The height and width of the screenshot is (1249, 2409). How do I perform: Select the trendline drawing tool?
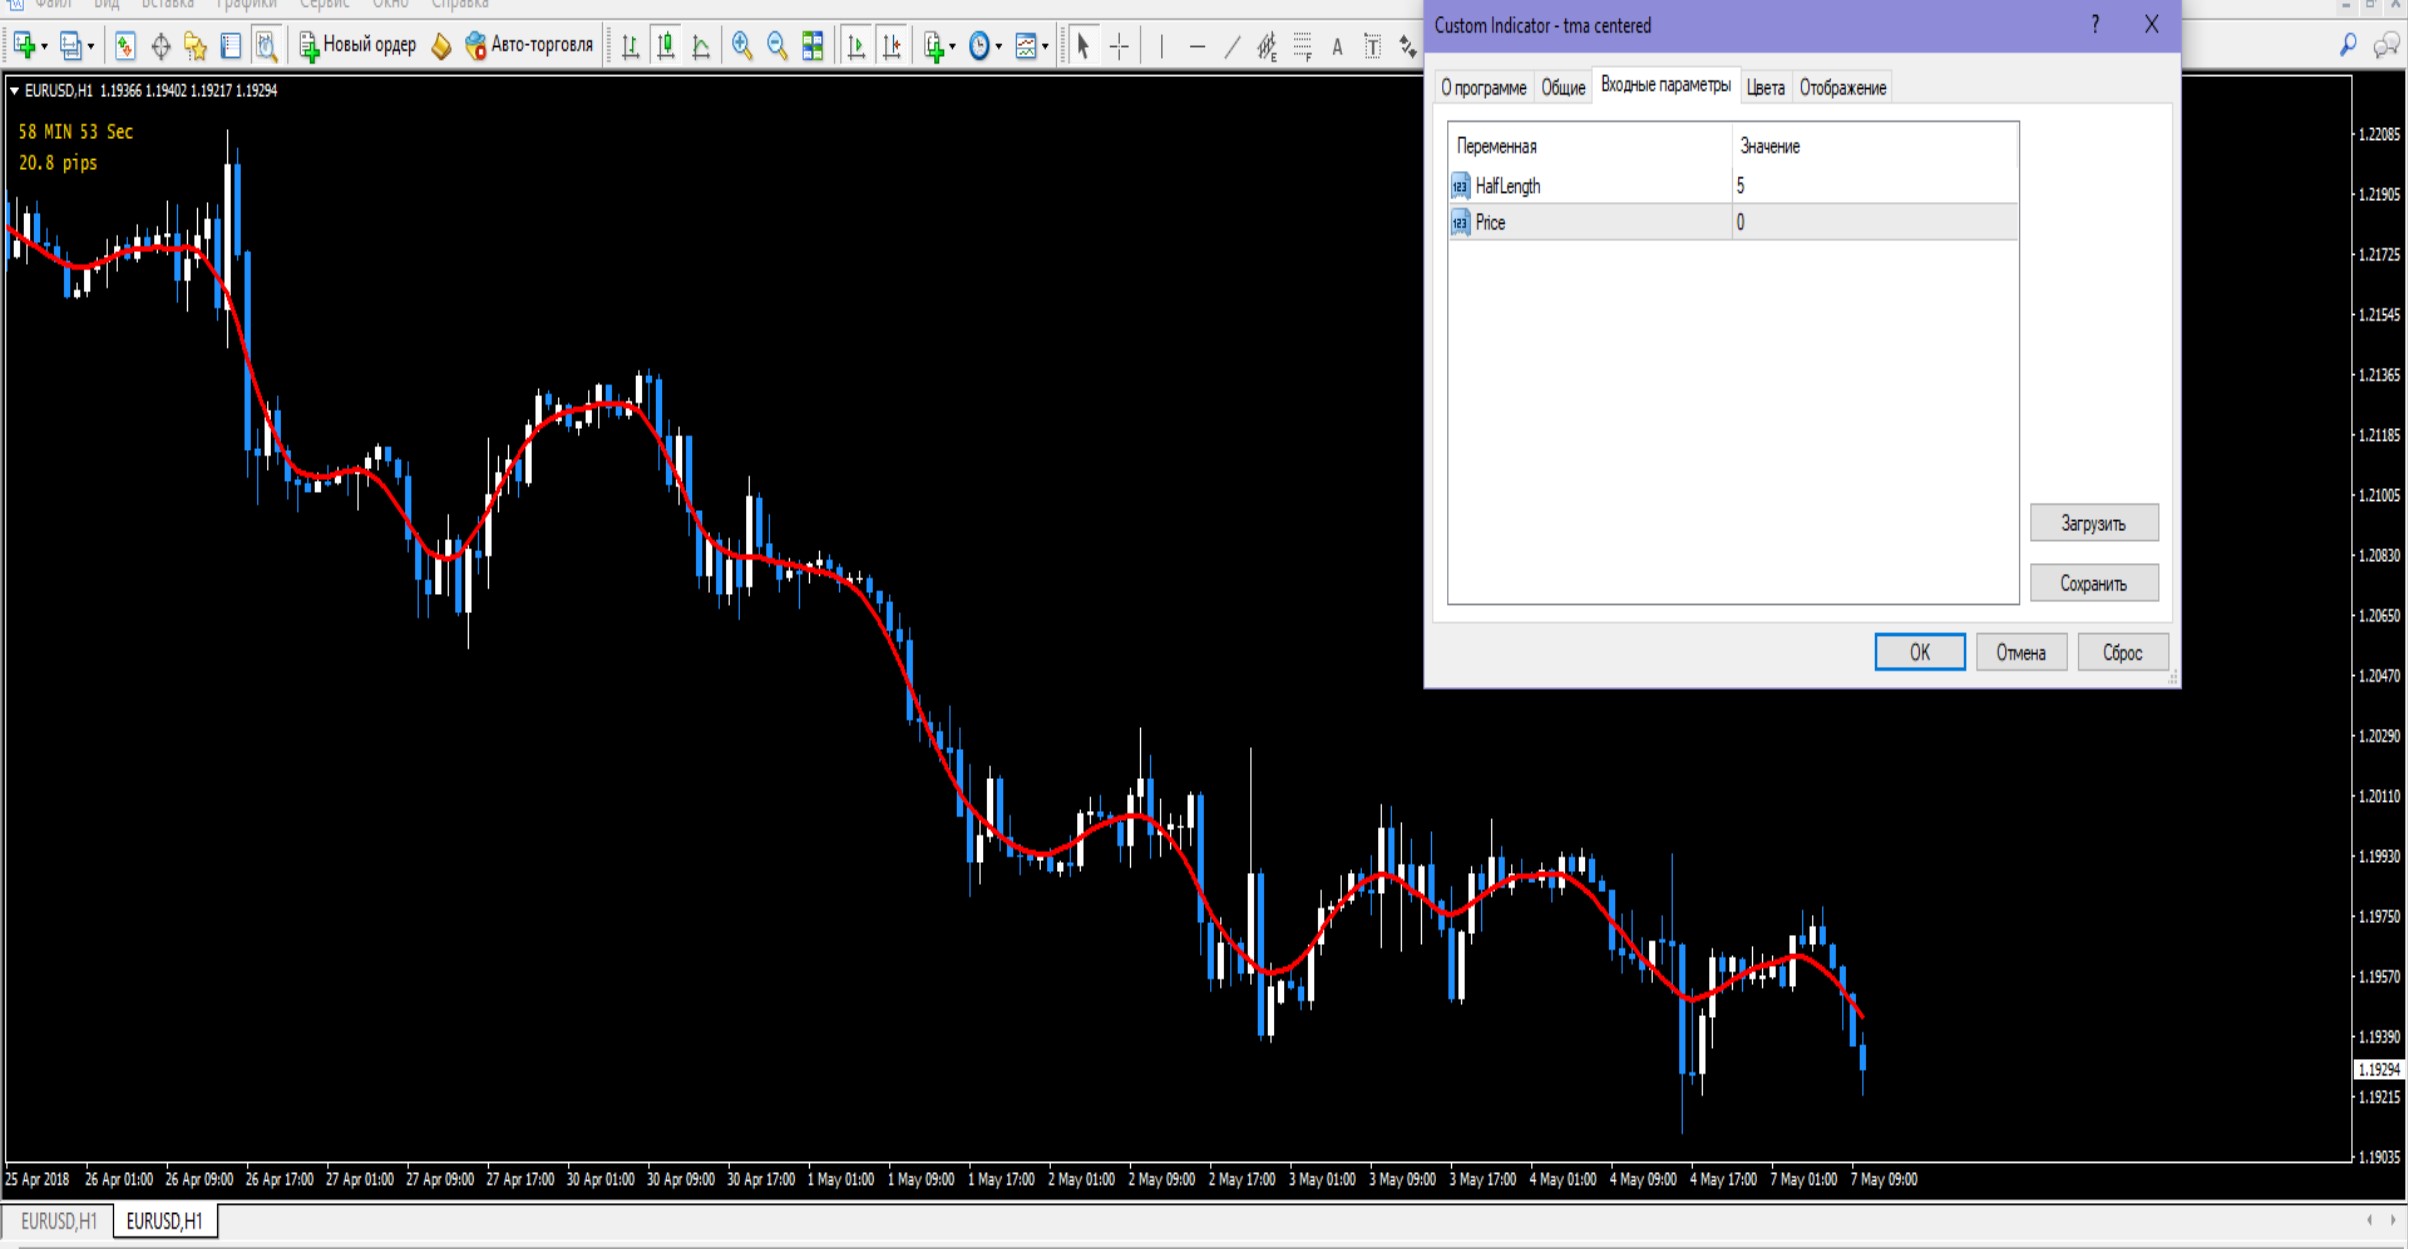click(x=1232, y=46)
